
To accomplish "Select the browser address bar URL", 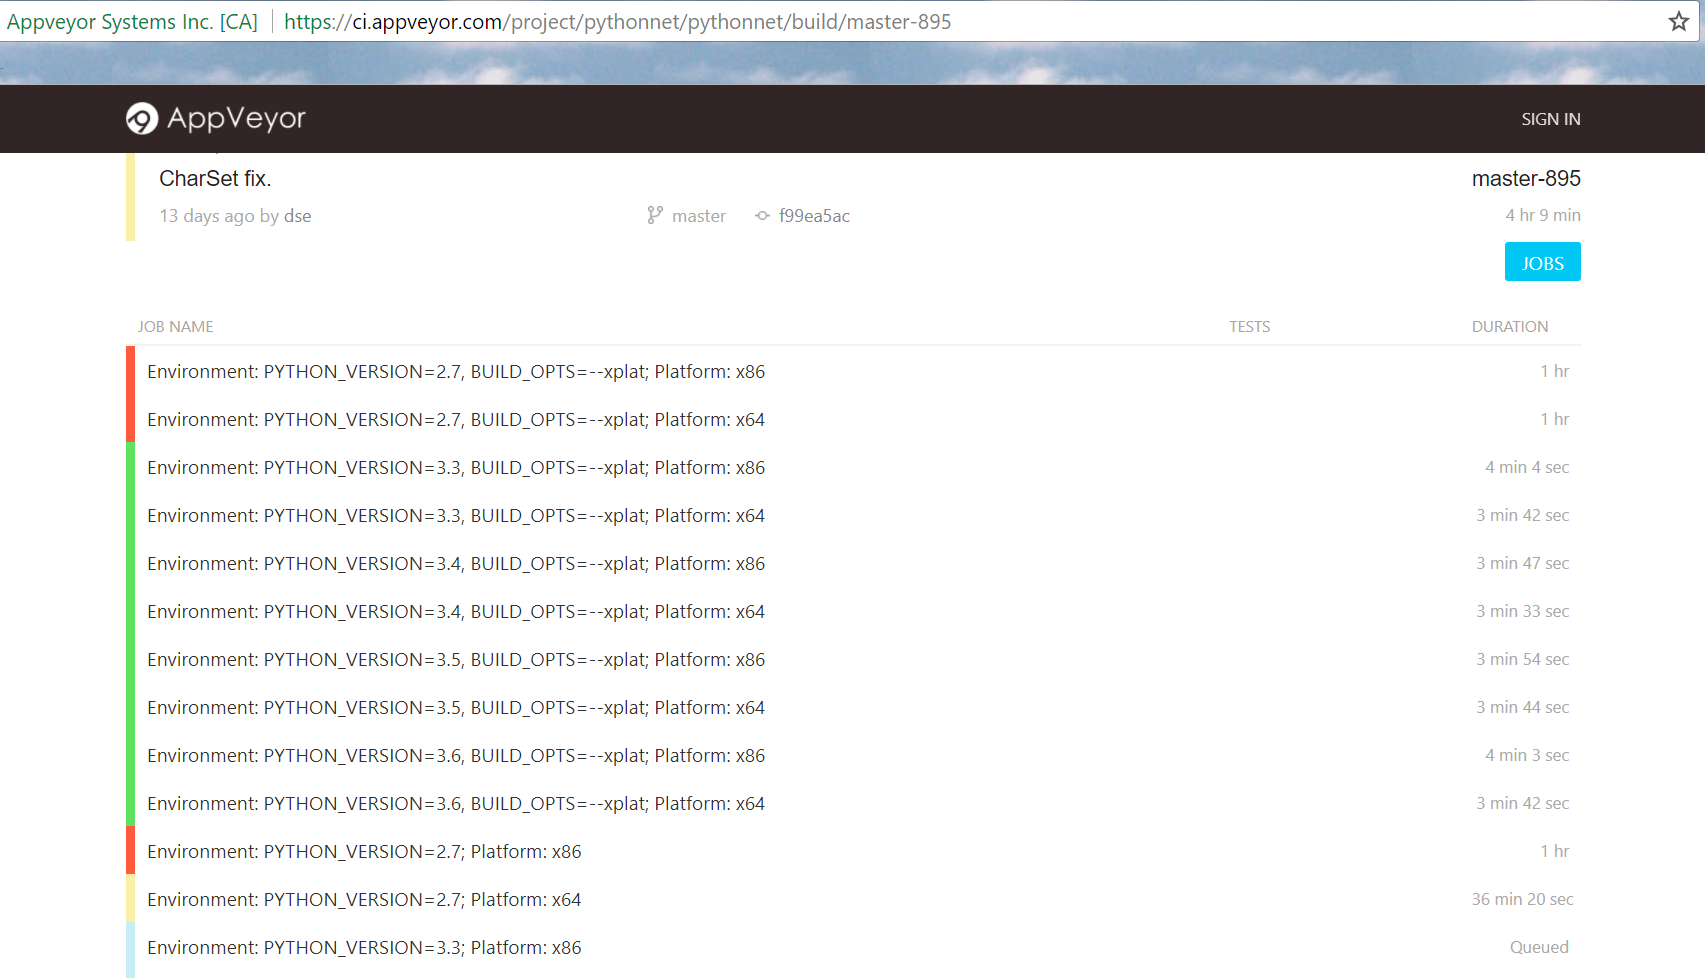I will coord(617,22).
